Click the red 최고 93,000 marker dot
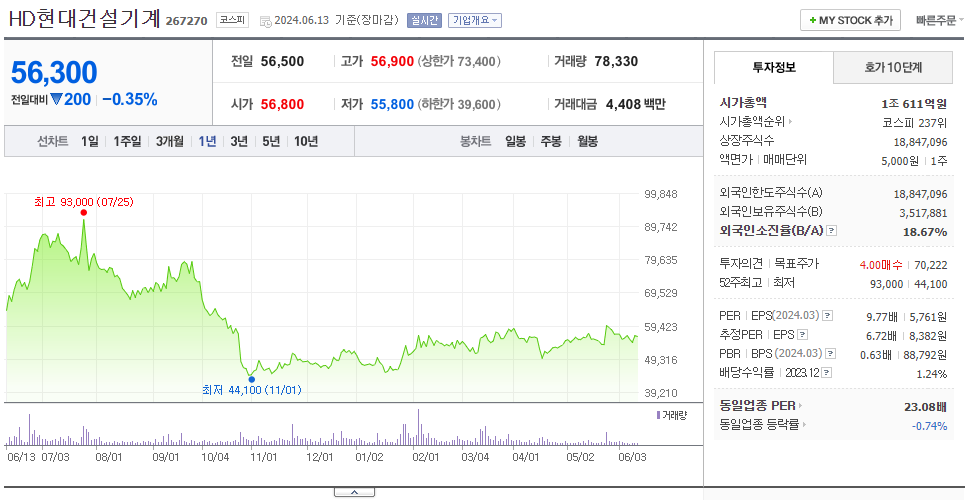This screenshot has height=500, width=968. pyautogui.click(x=83, y=213)
